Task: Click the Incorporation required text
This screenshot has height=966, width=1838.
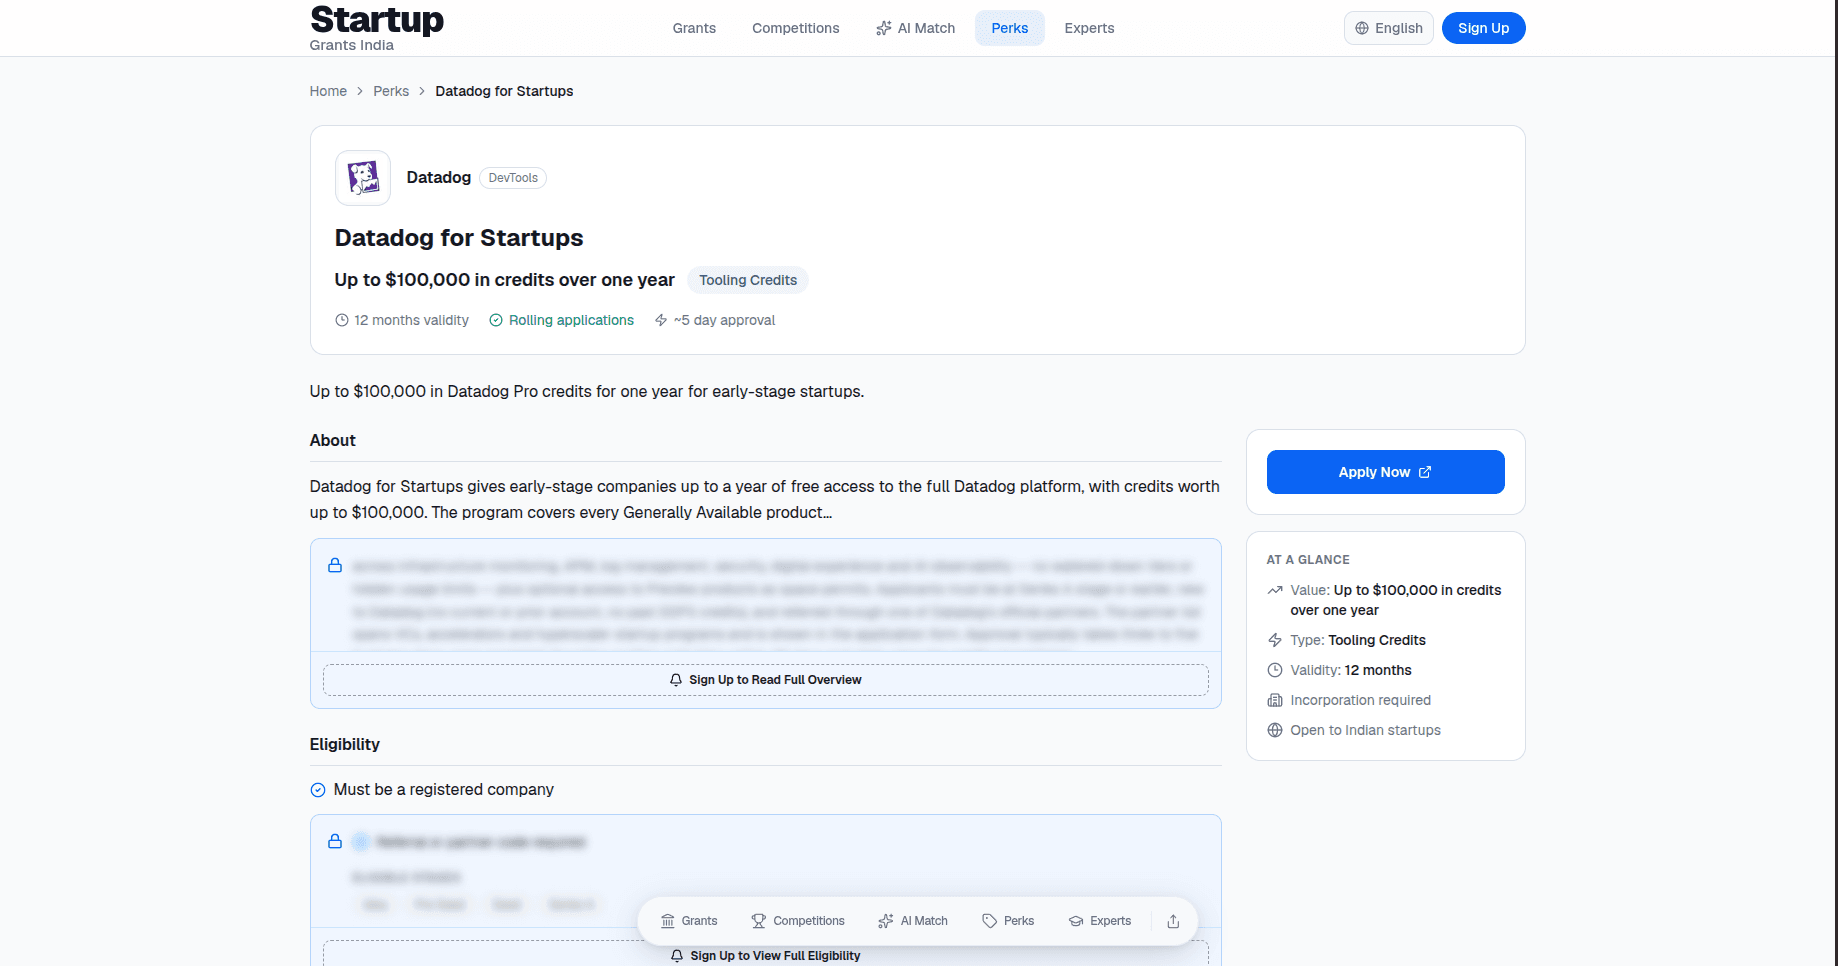Action: coord(1360,700)
